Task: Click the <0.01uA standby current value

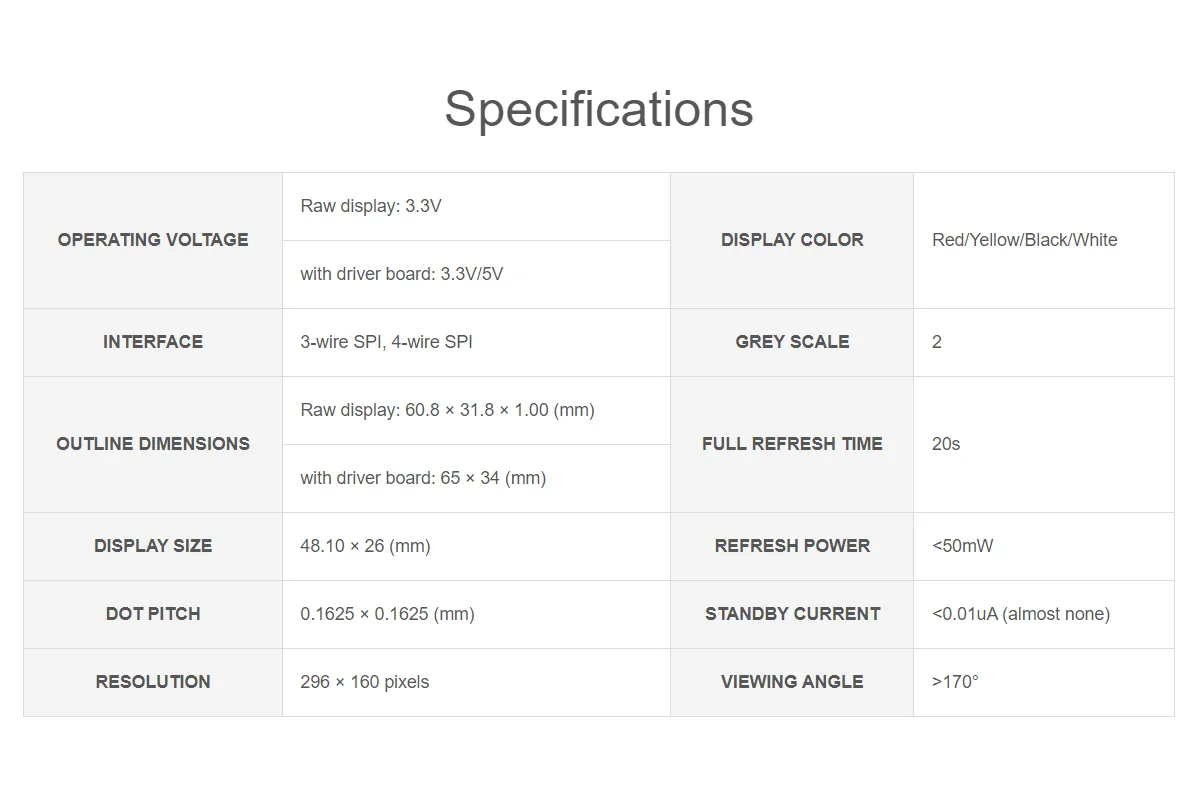Action: (x=1020, y=614)
